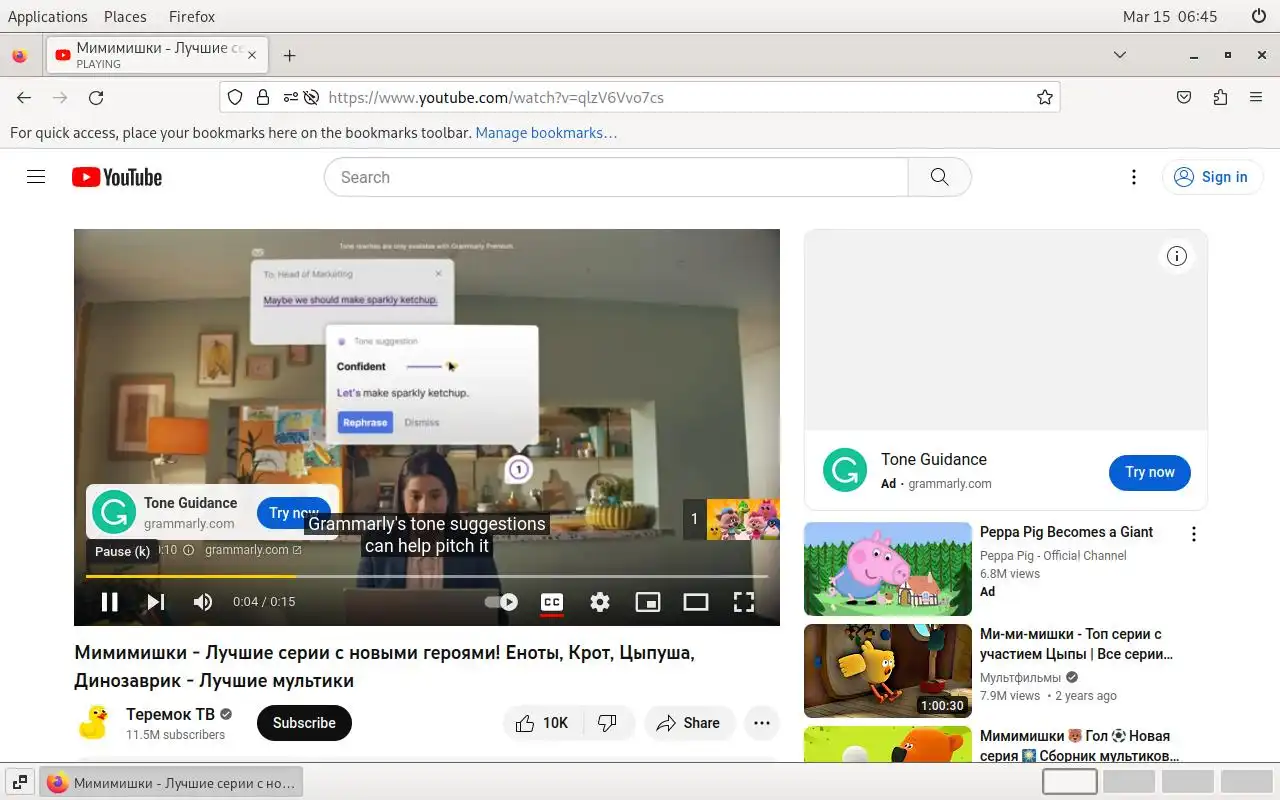Open Applications menu
1280x800 pixels.
[x=48, y=16]
